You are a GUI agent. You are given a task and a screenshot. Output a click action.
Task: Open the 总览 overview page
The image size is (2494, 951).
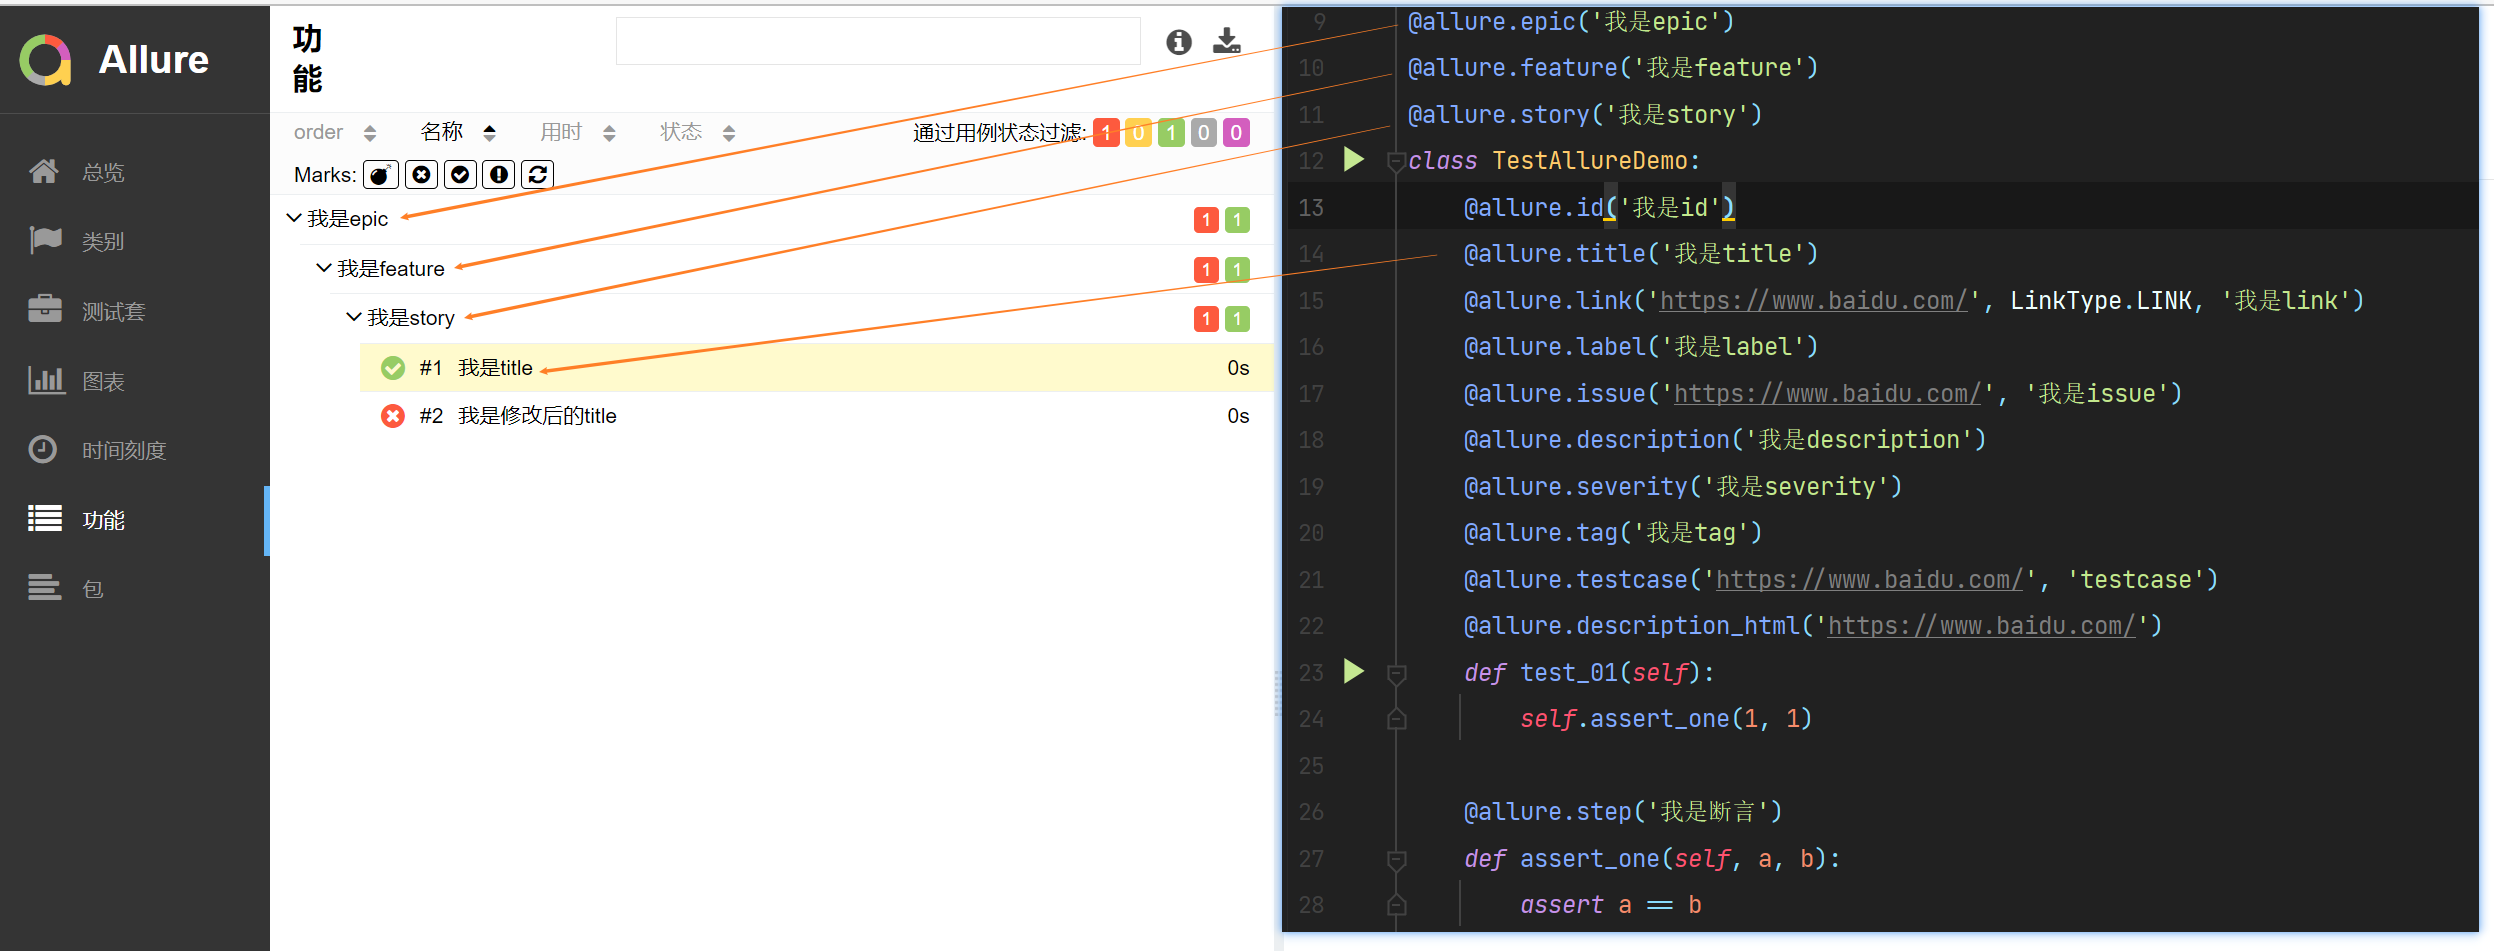102,171
